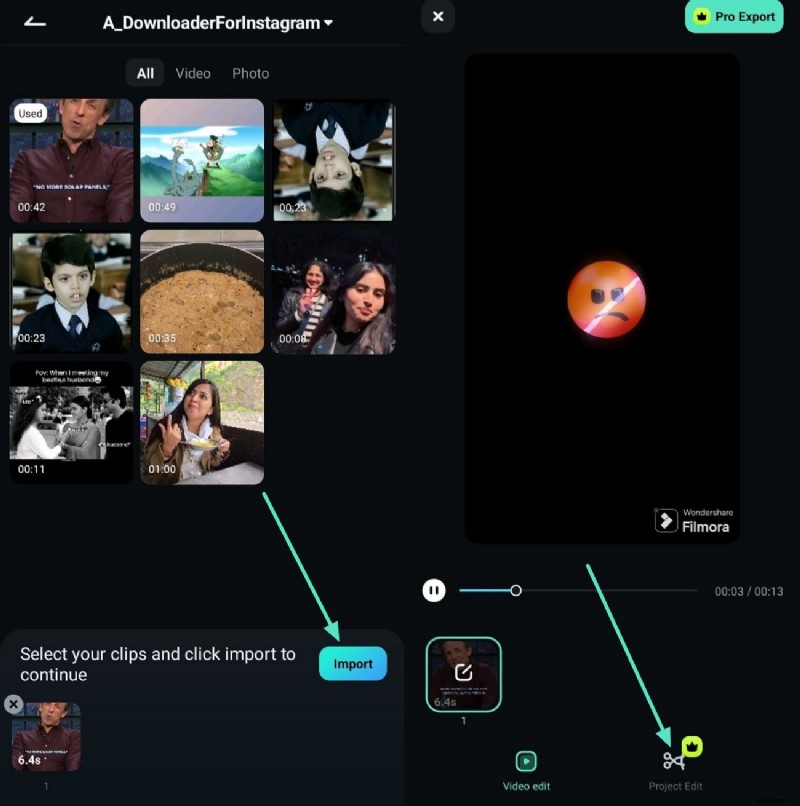Tap the back arrow to leave the gallery
Image resolution: width=800 pixels, height=806 pixels.
tap(34, 20)
